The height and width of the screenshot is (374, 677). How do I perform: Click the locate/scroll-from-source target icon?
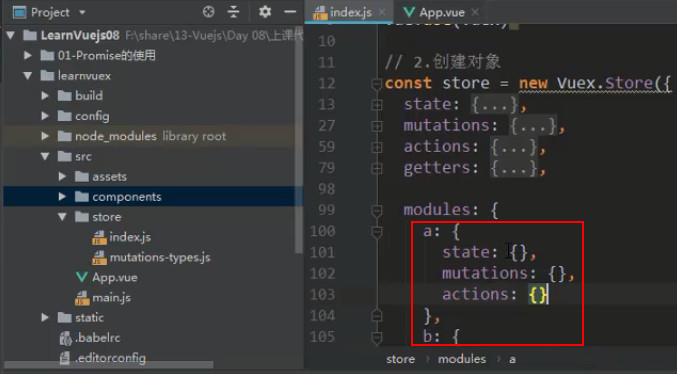tap(209, 12)
